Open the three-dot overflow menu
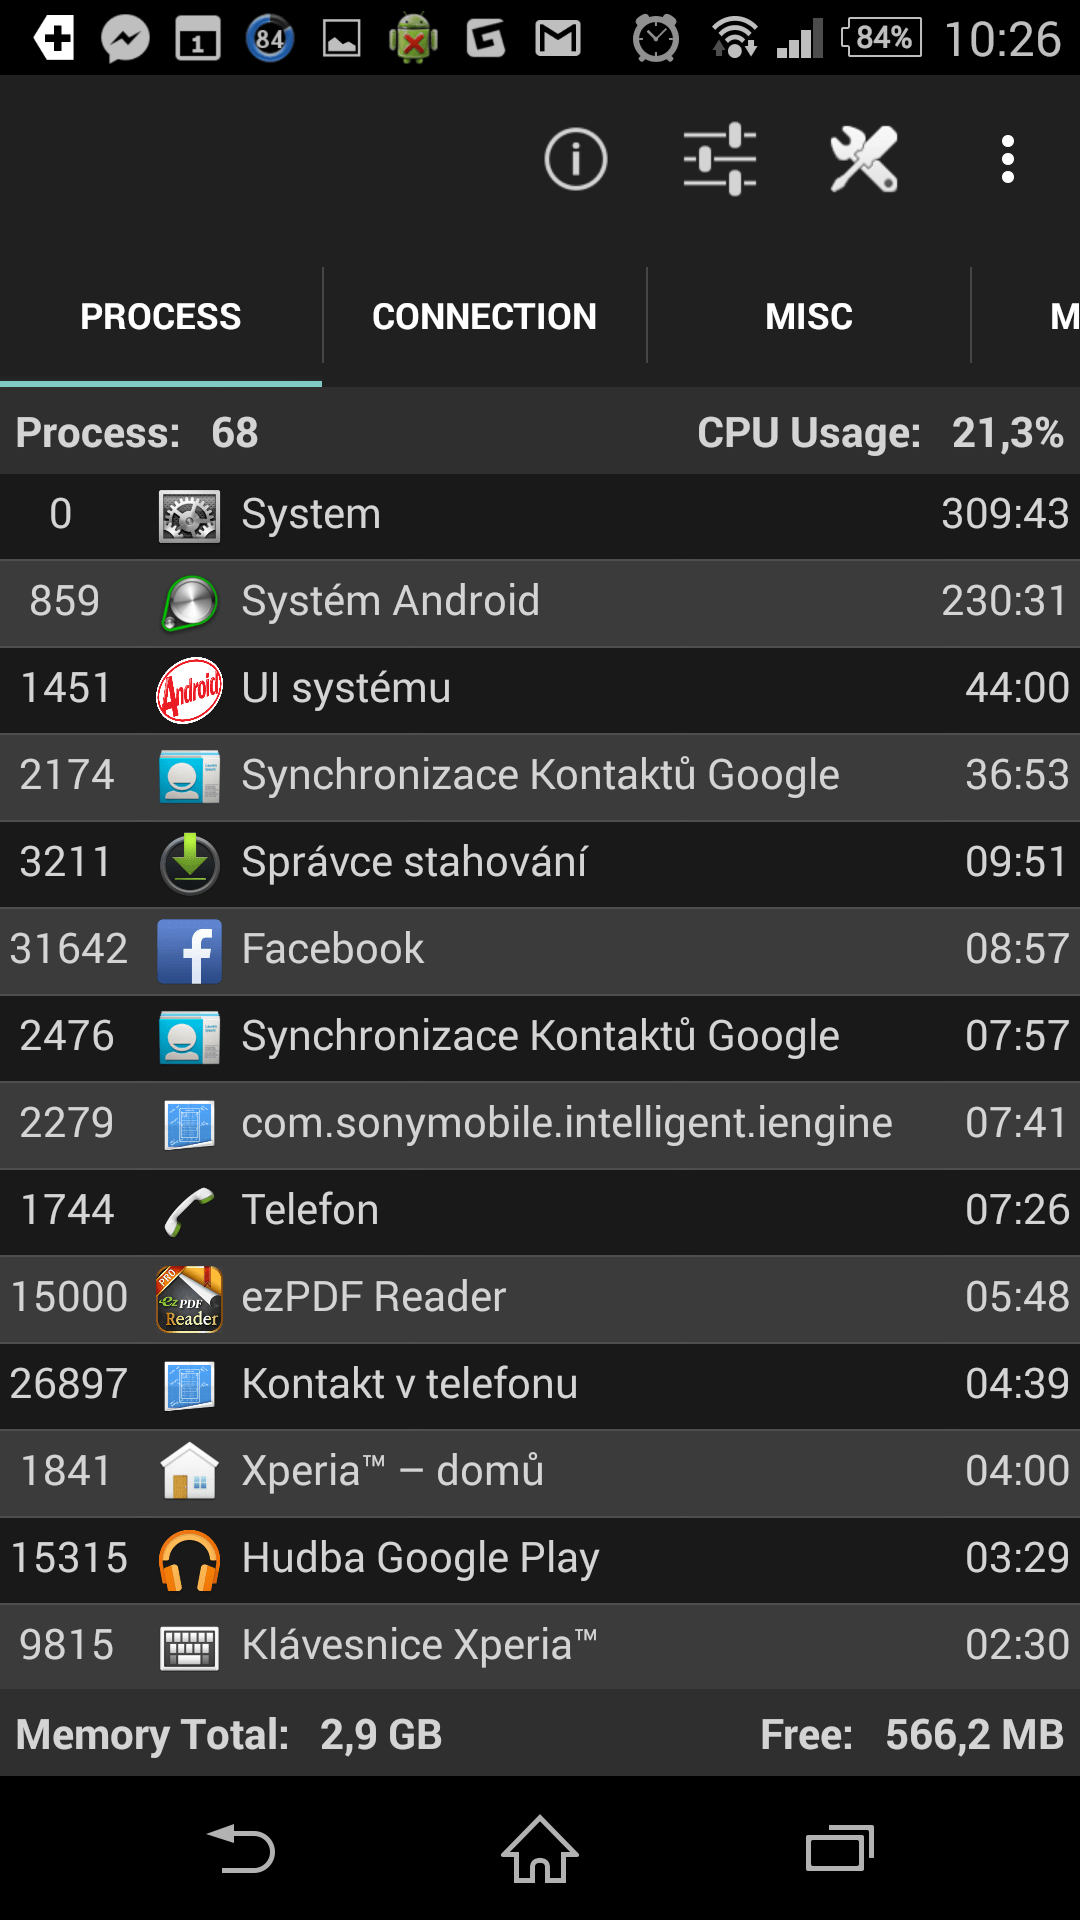The height and width of the screenshot is (1920, 1080). [1008, 159]
